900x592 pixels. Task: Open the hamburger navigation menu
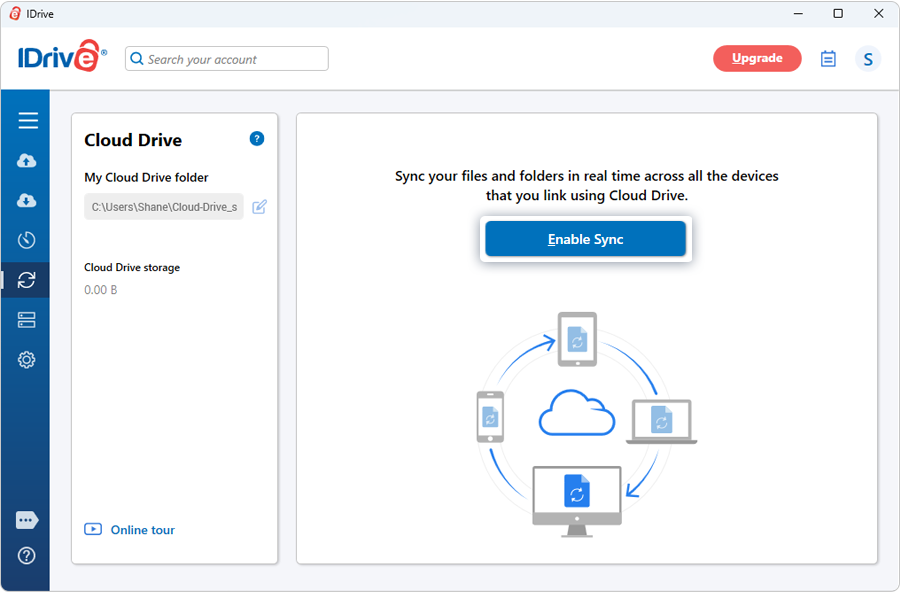pyautogui.click(x=27, y=119)
